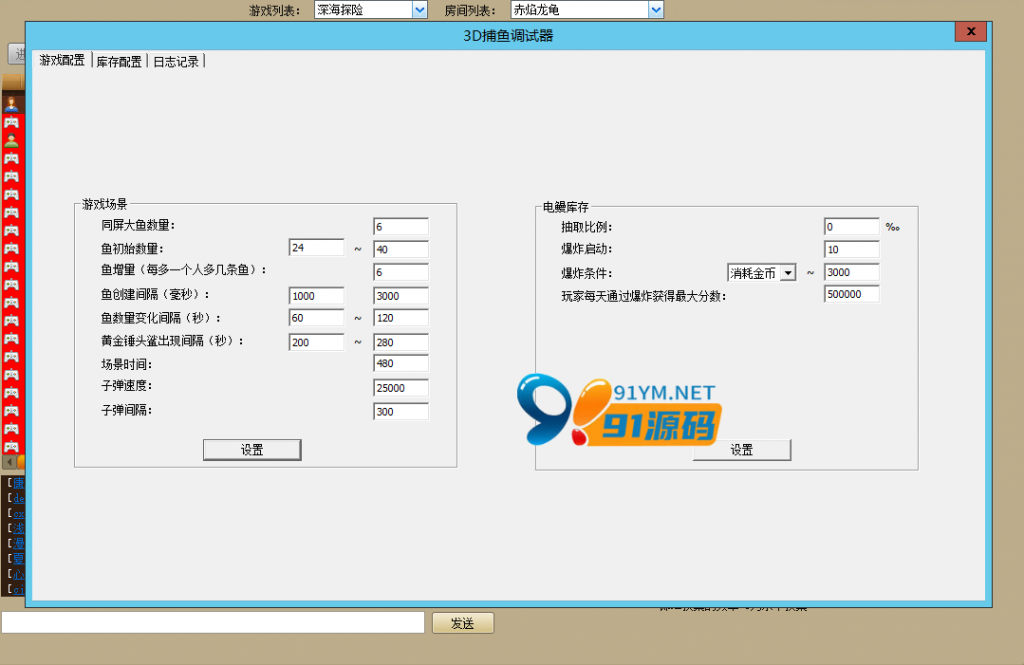
Task: Click 鱼初始数量 field containing 40
Action: tap(401, 249)
